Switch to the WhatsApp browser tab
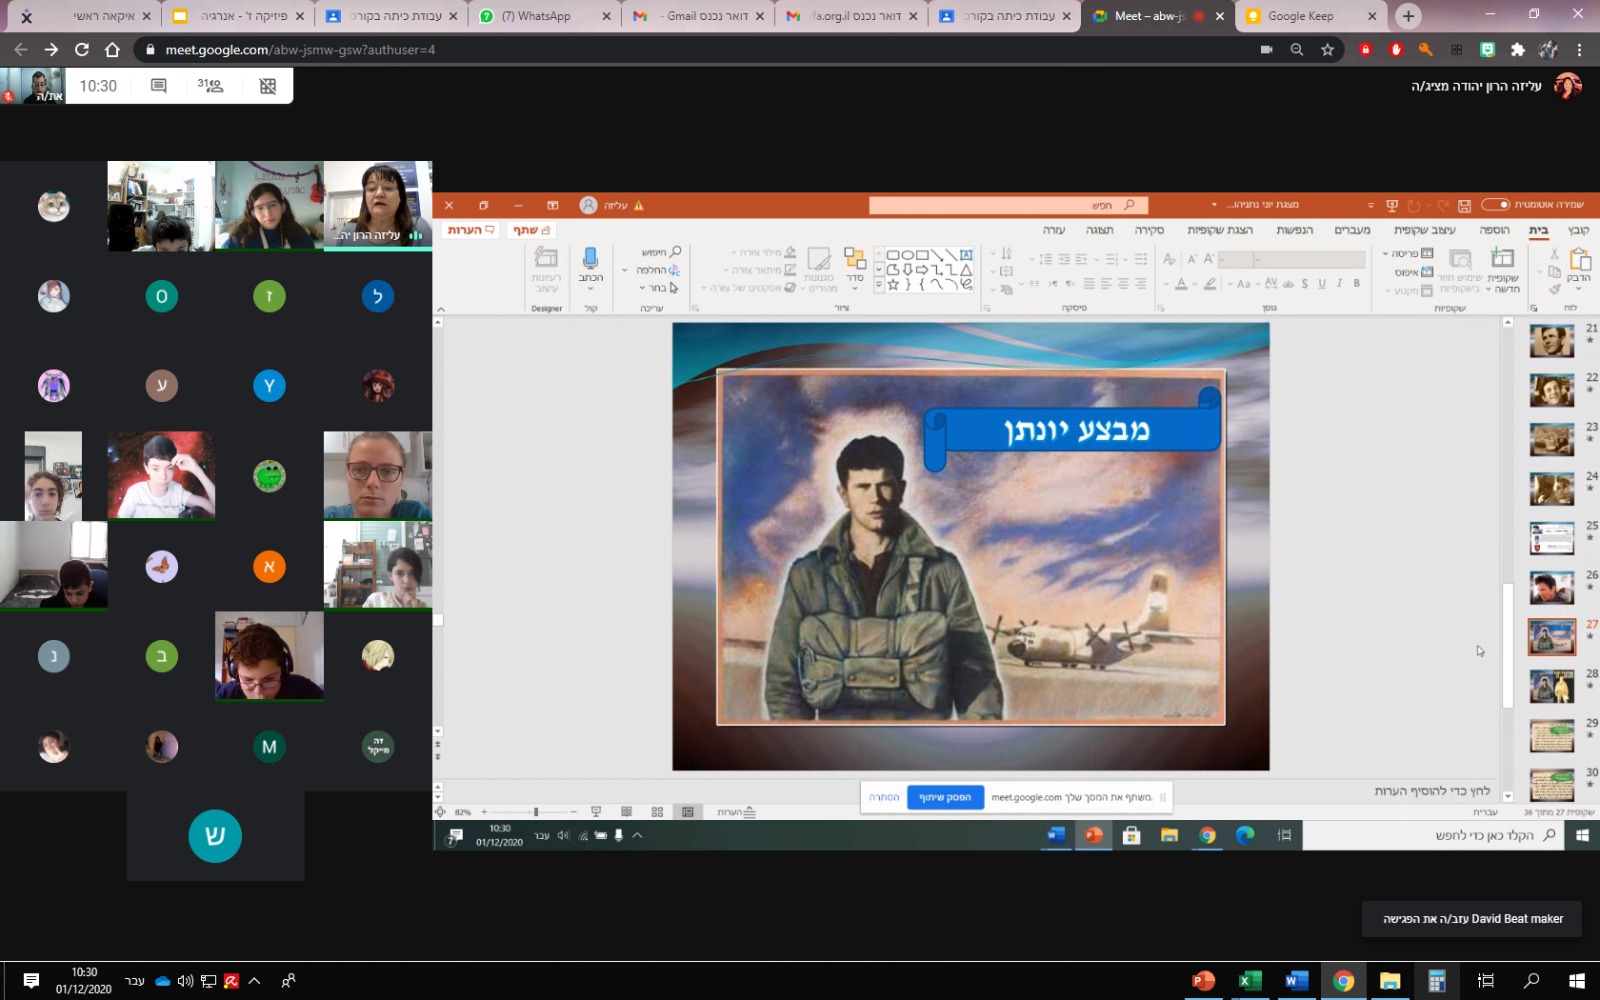 545,16
